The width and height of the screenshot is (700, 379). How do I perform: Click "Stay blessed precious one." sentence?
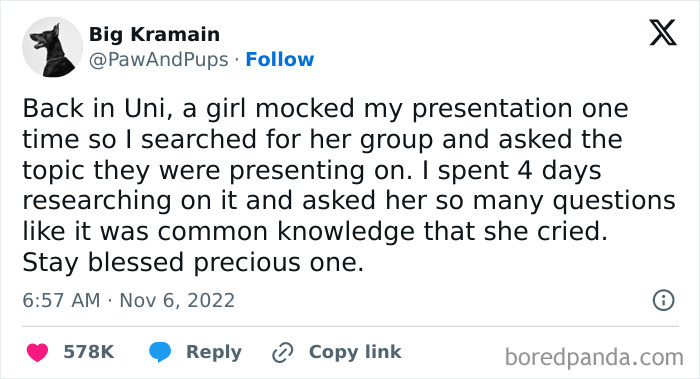pos(193,262)
